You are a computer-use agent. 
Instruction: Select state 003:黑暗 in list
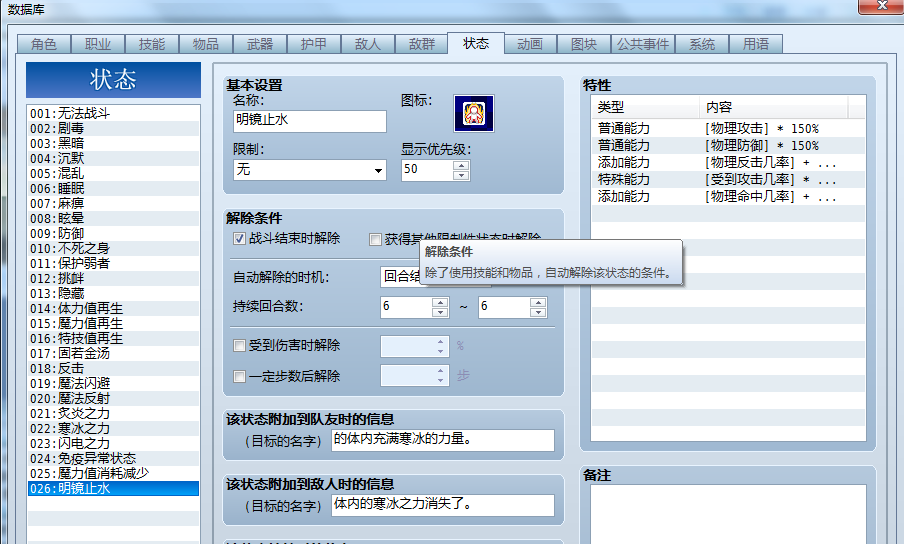click(x=114, y=143)
